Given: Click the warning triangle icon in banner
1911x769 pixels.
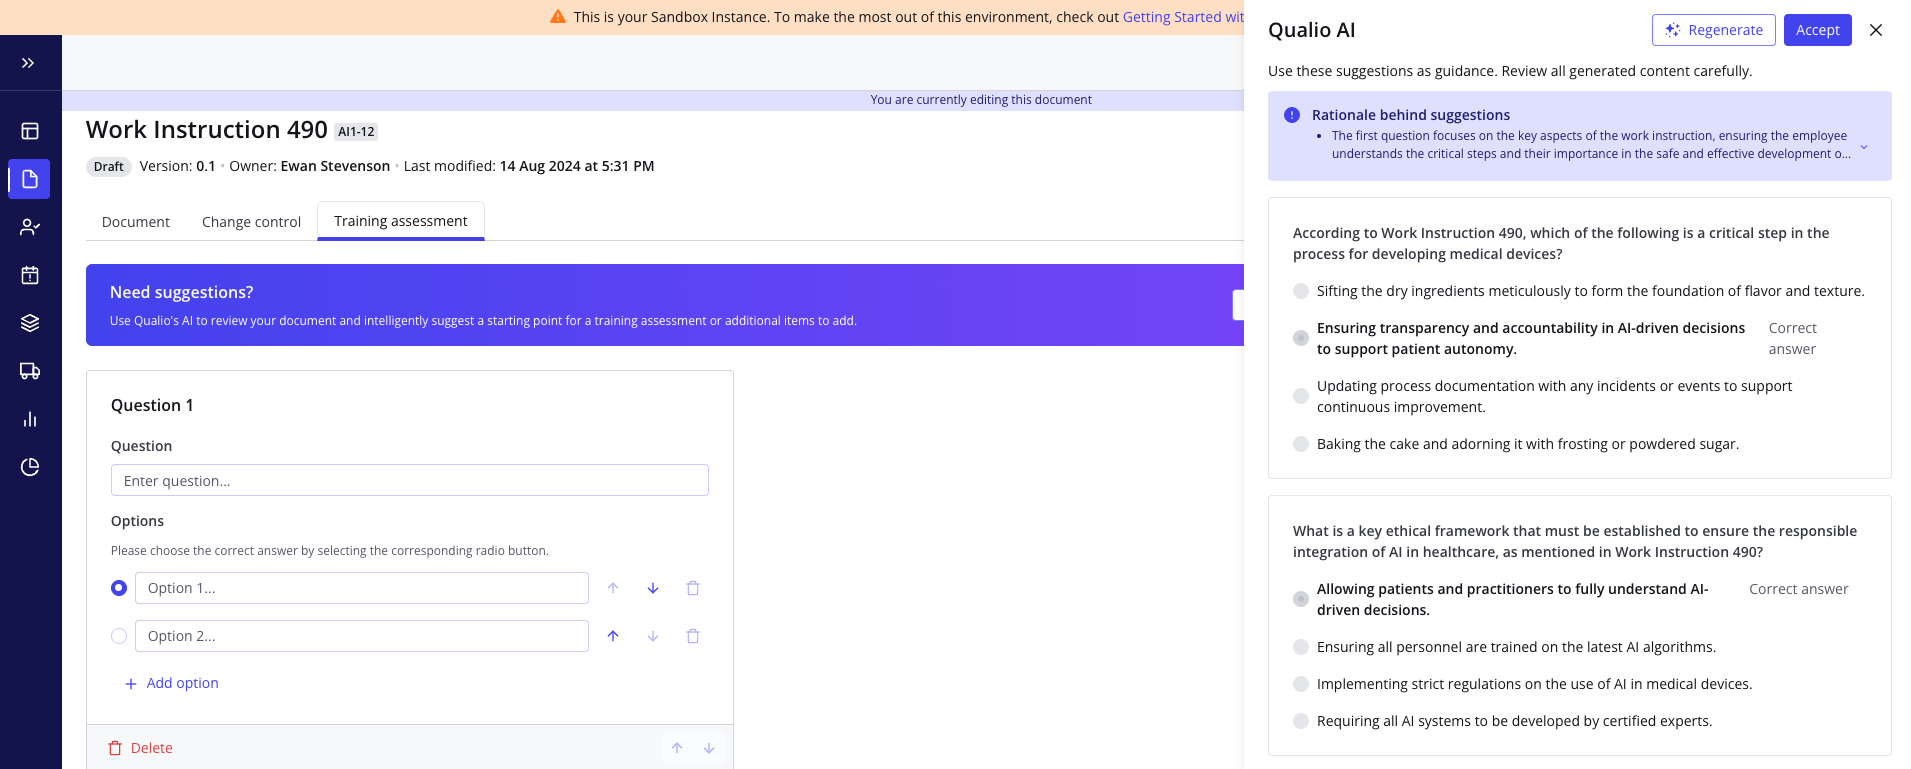Looking at the screenshot, I should pyautogui.click(x=558, y=17).
